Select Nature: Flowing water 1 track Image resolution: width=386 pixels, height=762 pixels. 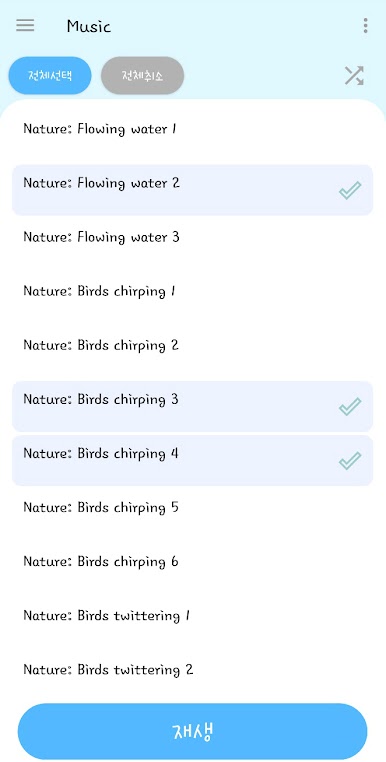coord(193,136)
